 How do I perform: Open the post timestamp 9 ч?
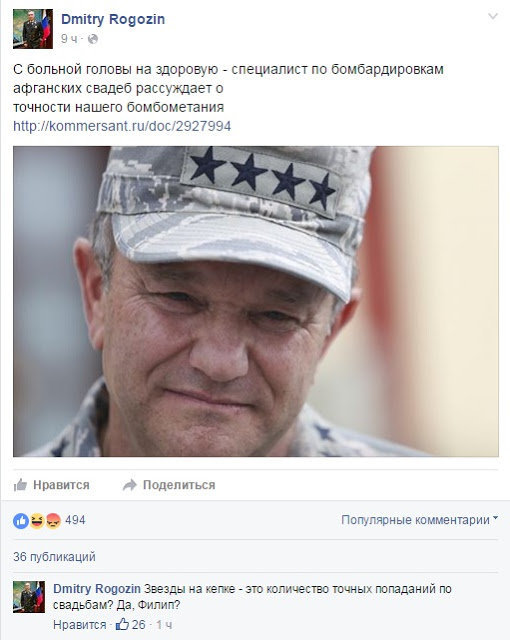pyautogui.click(x=69, y=39)
